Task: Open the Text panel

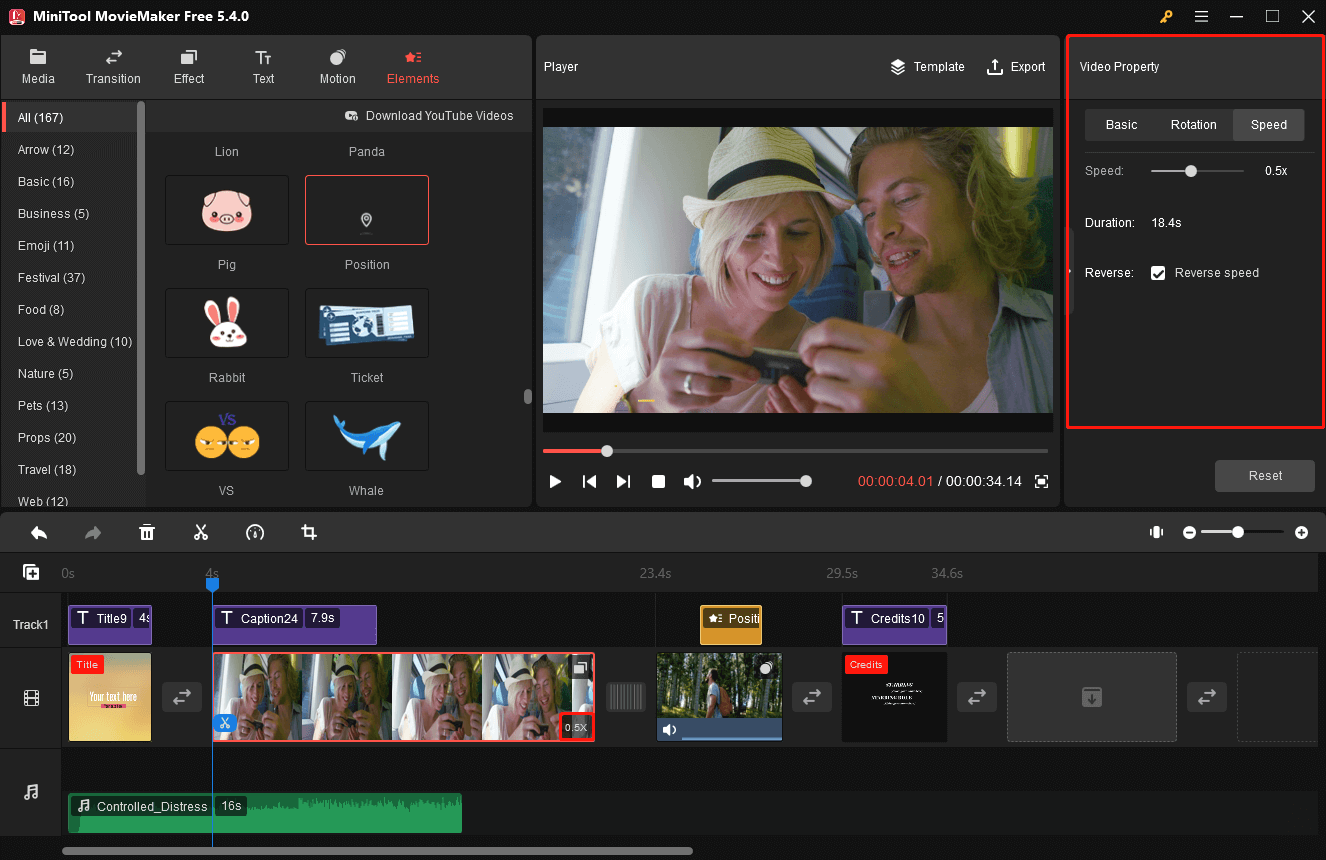Action: 263,66
